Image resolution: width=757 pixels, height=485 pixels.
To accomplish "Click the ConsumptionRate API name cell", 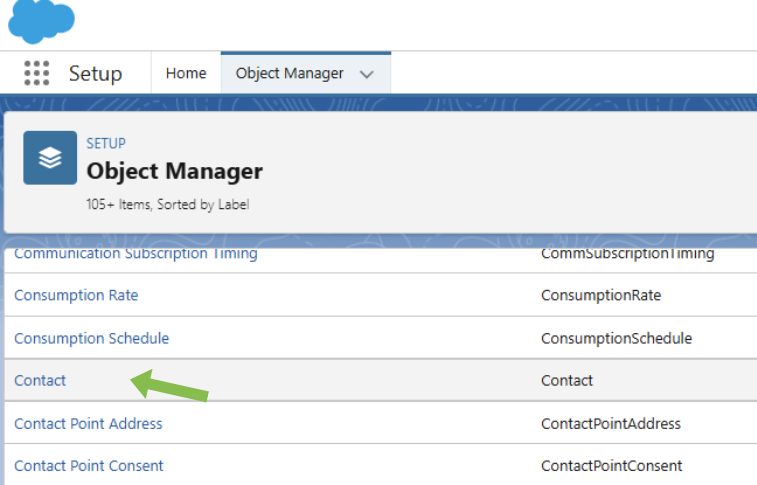I will 601,295.
